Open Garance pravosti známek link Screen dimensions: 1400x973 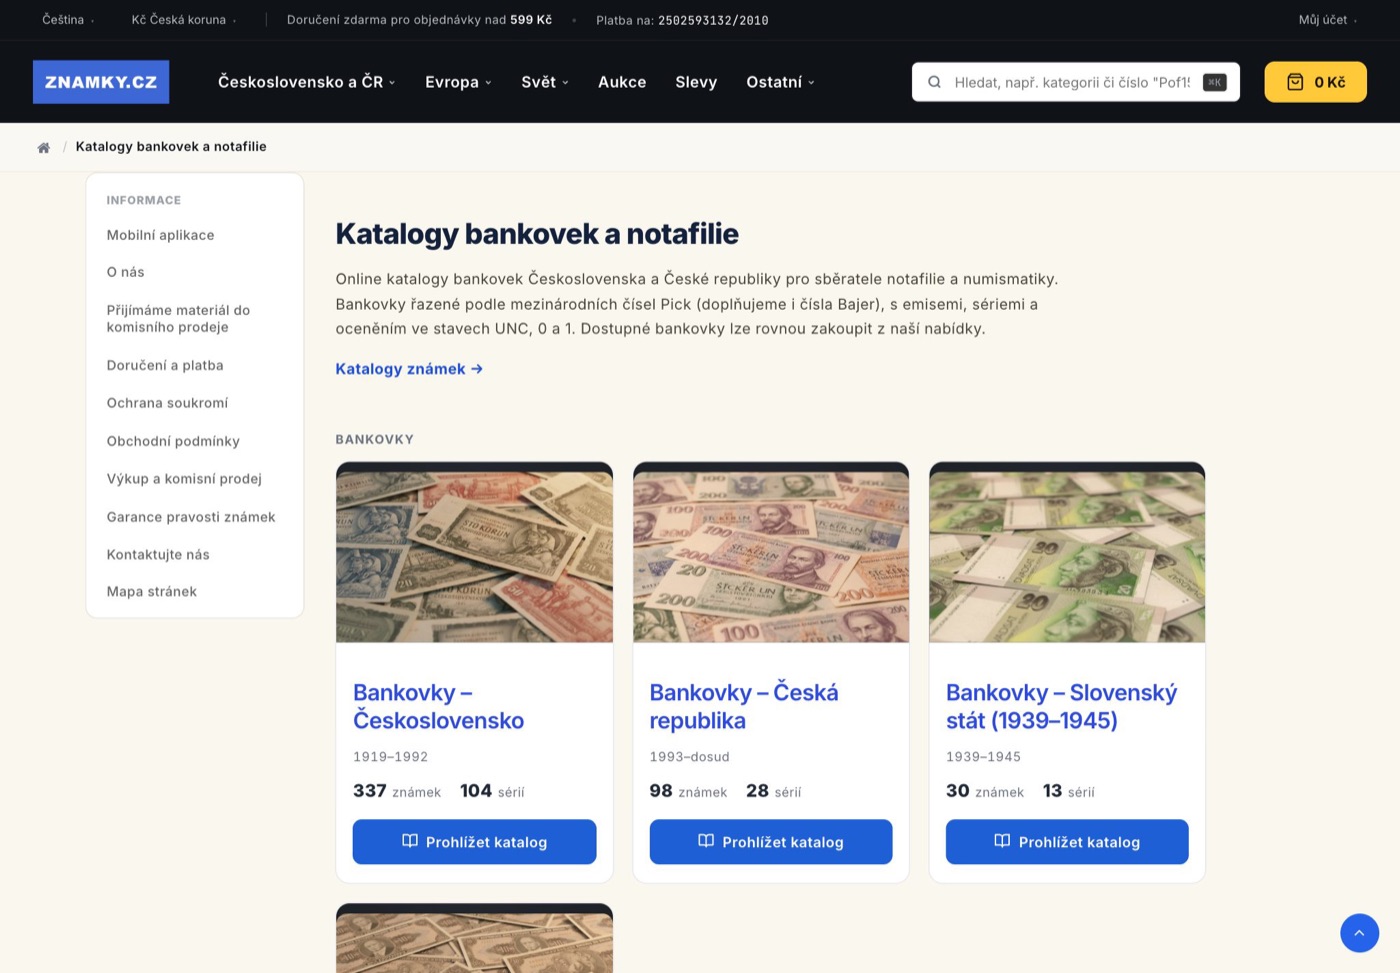(x=191, y=517)
